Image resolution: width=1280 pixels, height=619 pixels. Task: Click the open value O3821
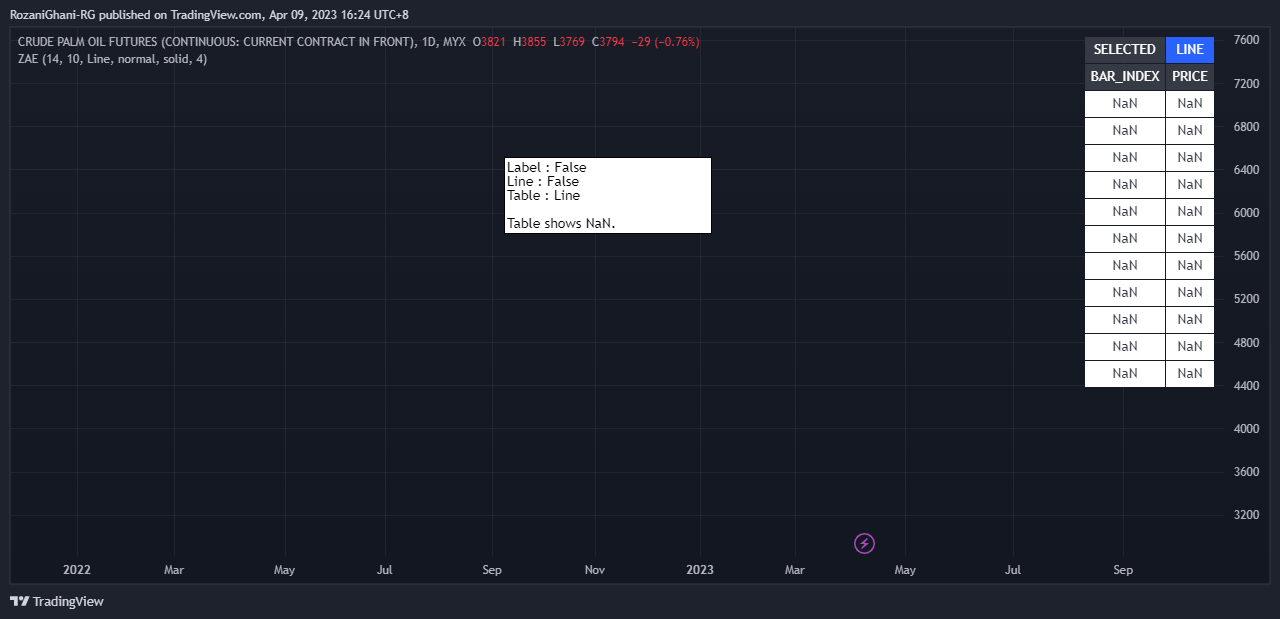pyautogui.click(x=490, y=42)
